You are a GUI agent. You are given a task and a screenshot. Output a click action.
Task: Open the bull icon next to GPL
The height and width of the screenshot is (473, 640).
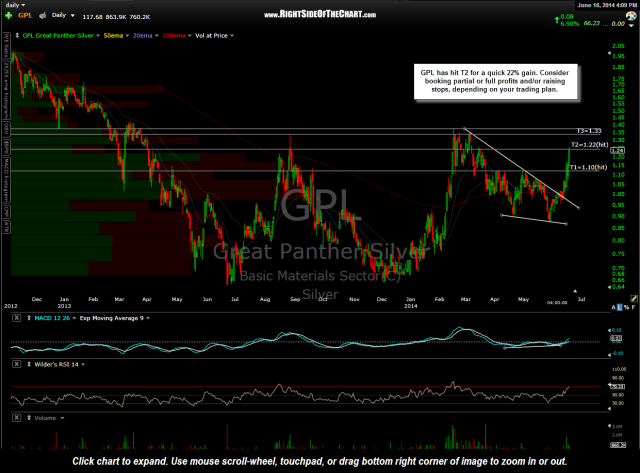click(x=42, y=16)
